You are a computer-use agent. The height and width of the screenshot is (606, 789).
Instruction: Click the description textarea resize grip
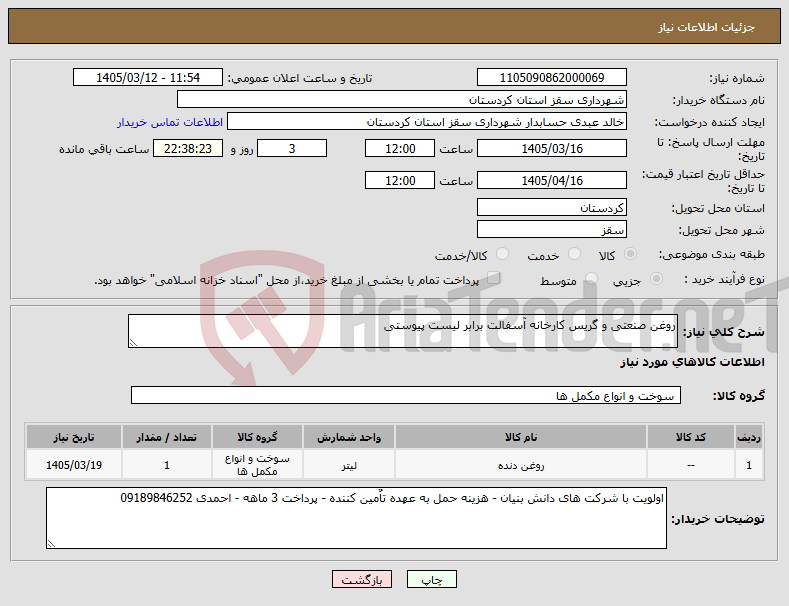click(x=133, y=343)
